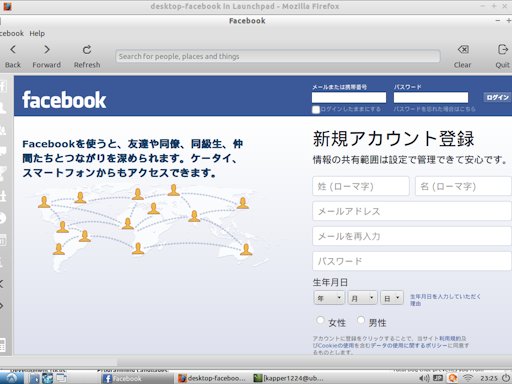Switch to desktop-faceboo... Firefox taskbar window
The height and width of the screenshot is (384, 512).
coord(212,378)
